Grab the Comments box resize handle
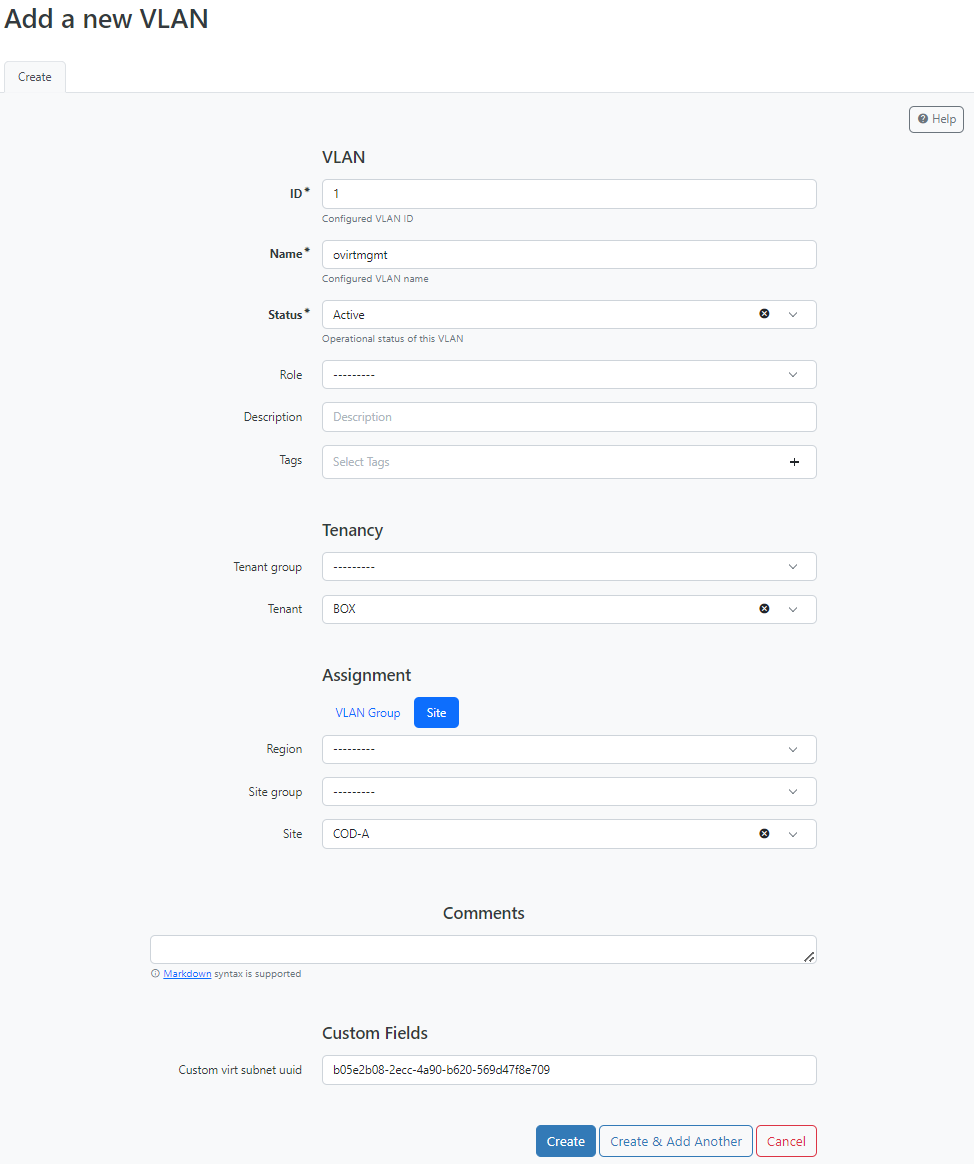The width and height of the screenshot is (974, 1164). tap(809, 957)
